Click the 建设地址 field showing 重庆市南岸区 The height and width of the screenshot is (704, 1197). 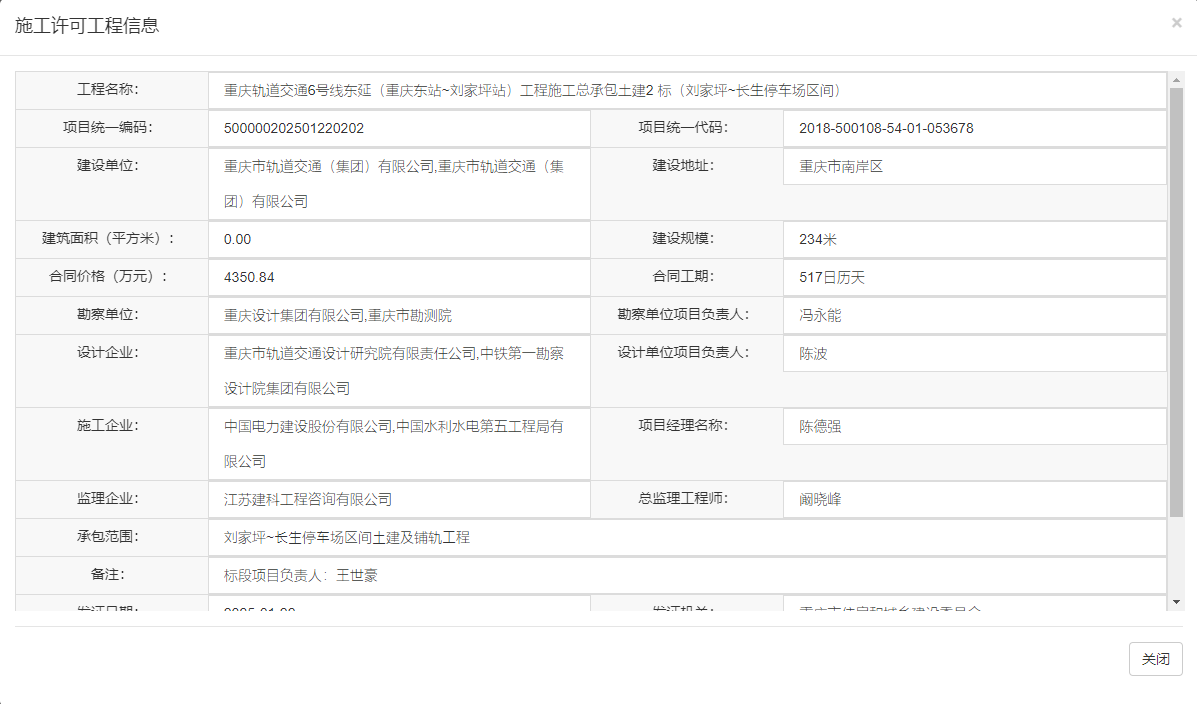(x=974, y=166)
